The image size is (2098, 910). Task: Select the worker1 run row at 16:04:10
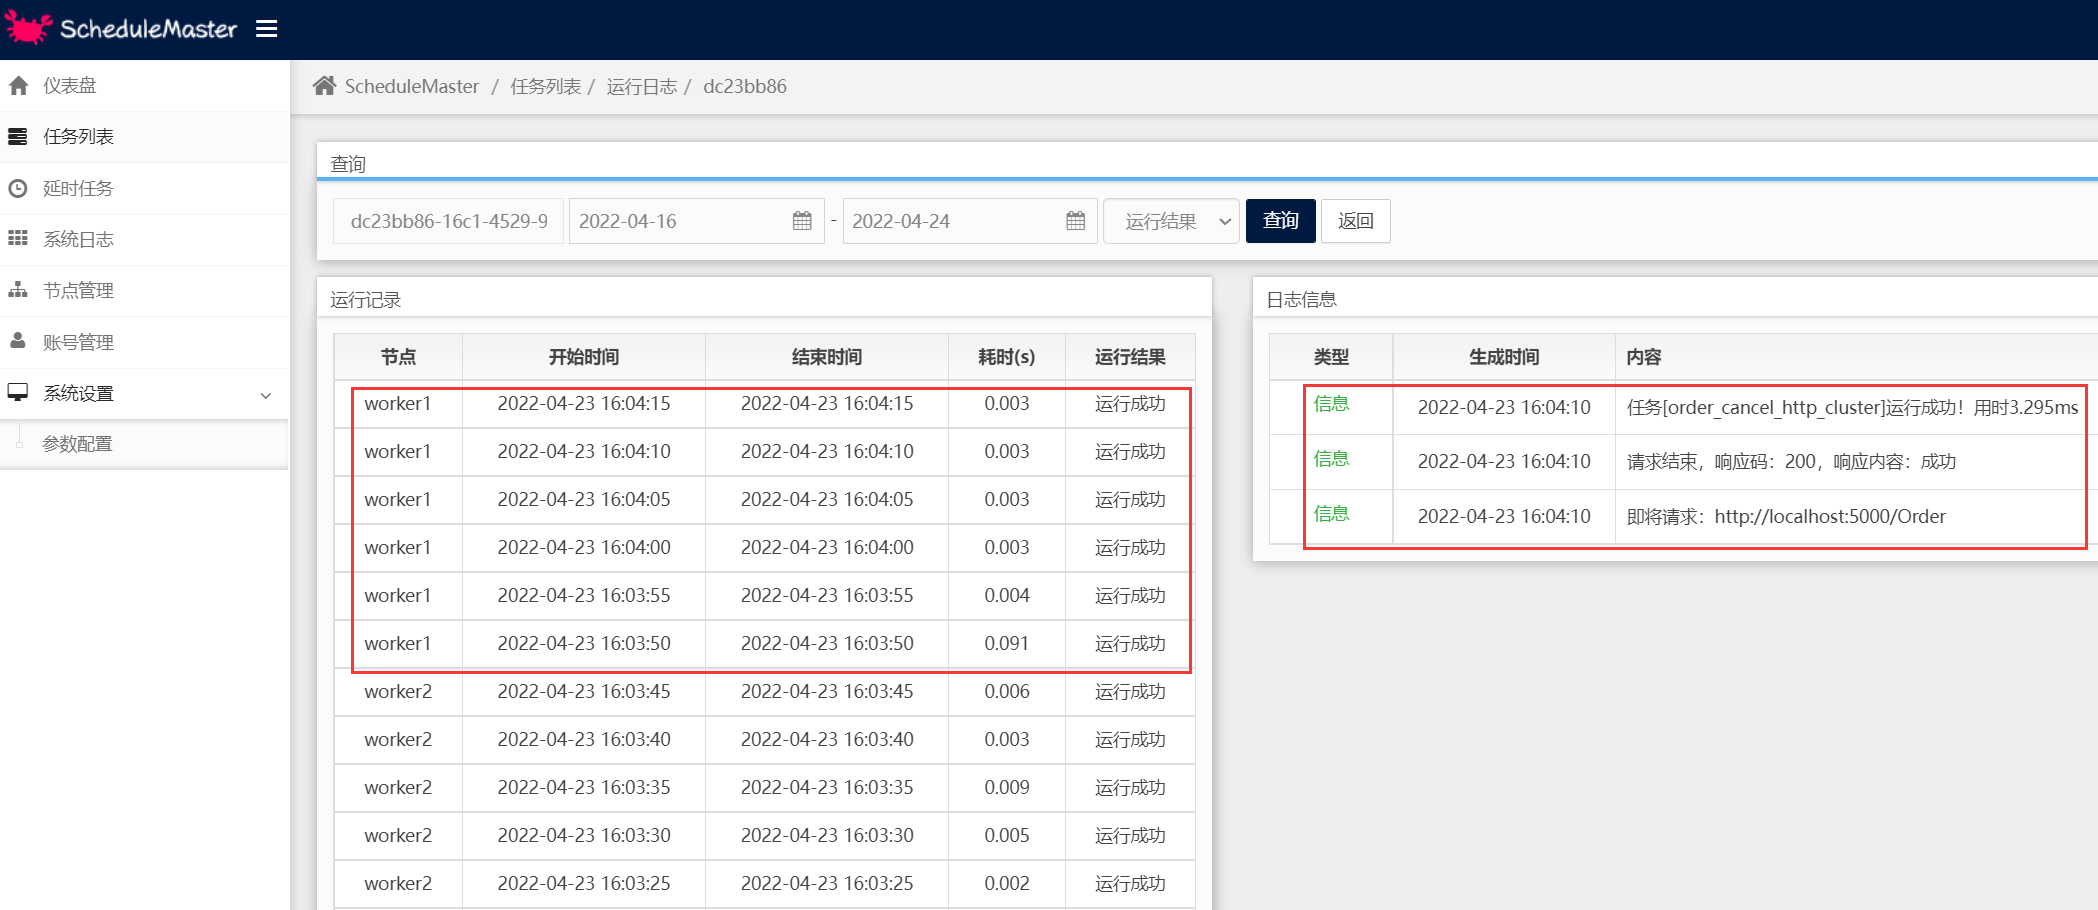(765, 452)
